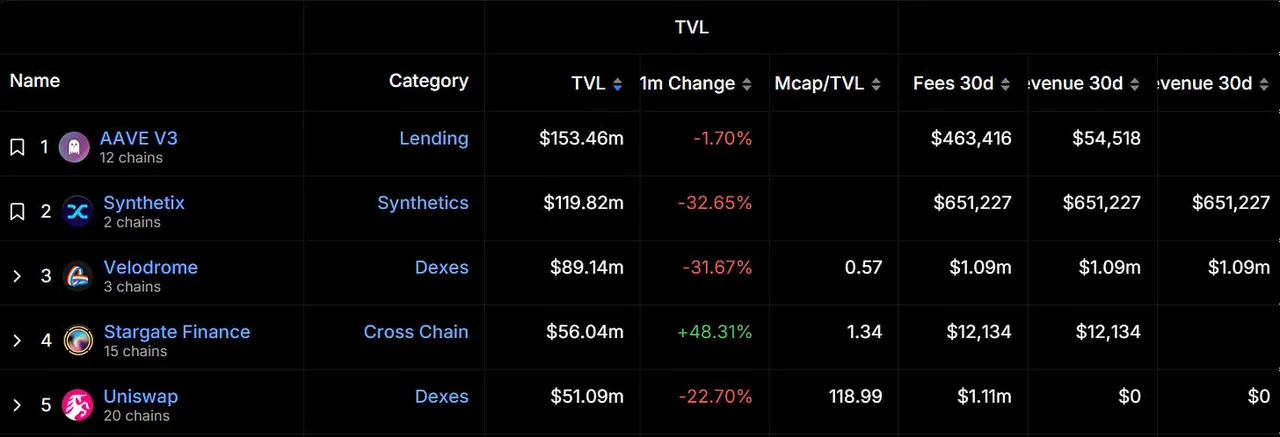Click the Name column header
The height and width of the screenshot is (437, 1280).
pyautogui.click(x=35, y=81)
